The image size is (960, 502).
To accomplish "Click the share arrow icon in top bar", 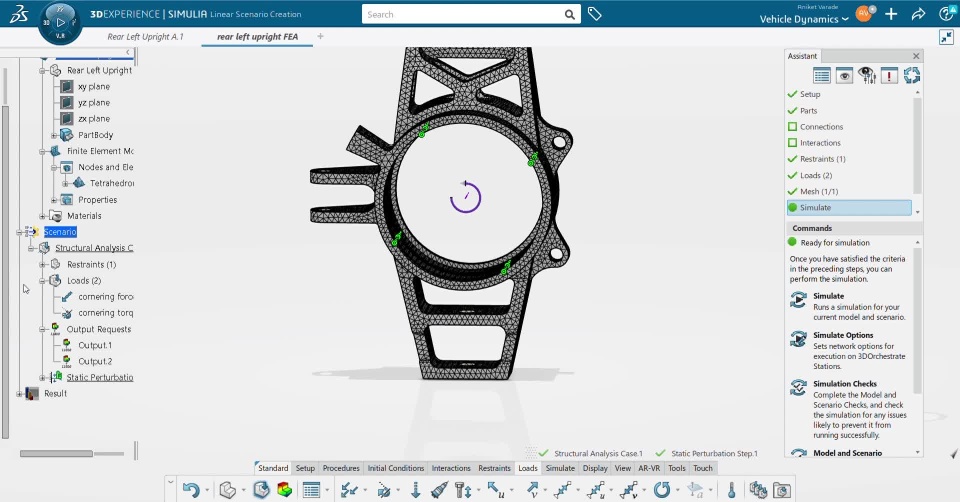I will (918, 14).
